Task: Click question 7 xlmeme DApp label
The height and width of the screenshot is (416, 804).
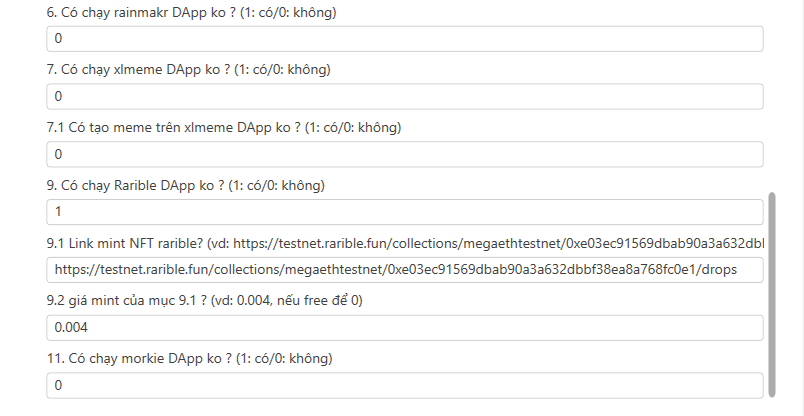Action: [188, 69]
